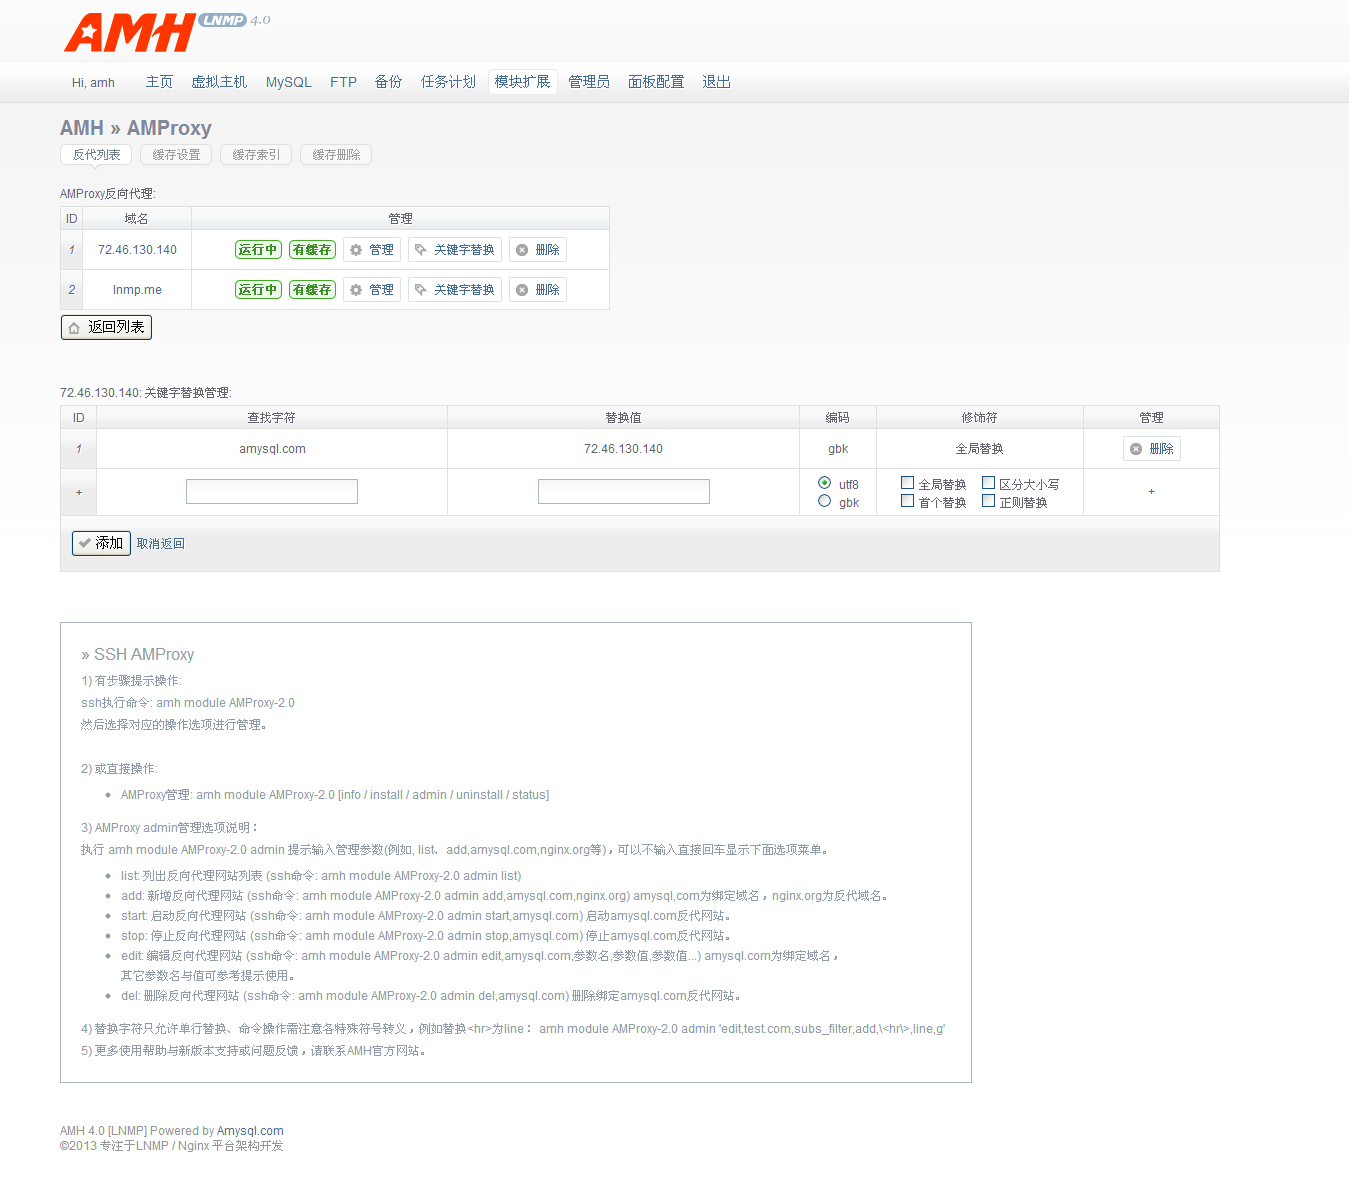
Task: Open keyword replace for 72.46.130.140
Action: click(454, 250)
